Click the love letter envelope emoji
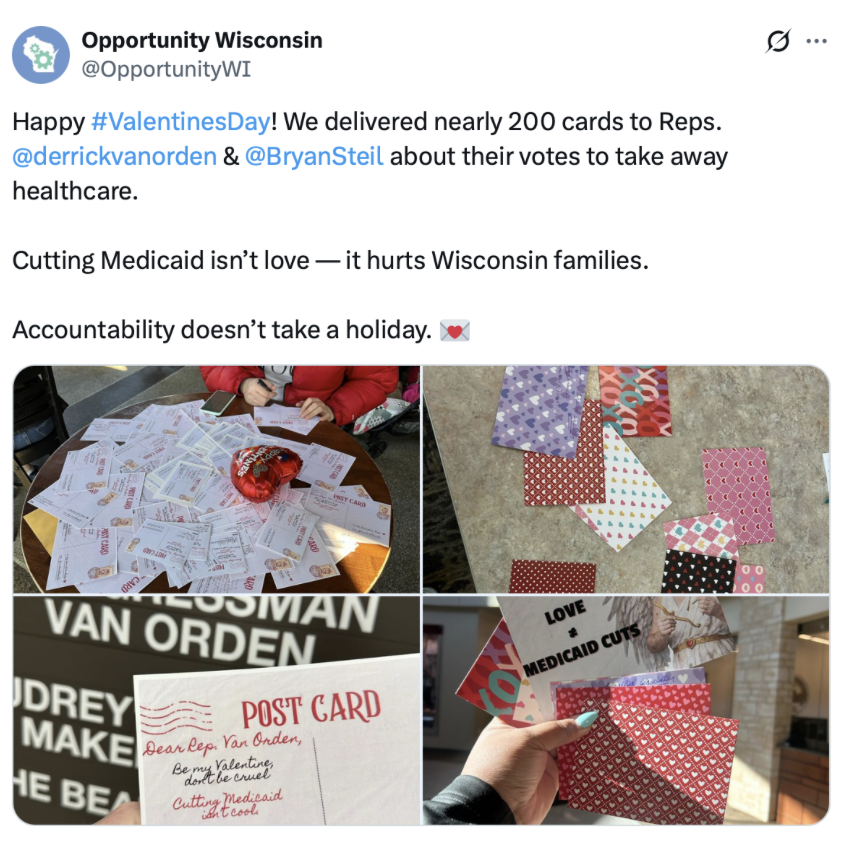Screen dimensions: 852x852 click(x=454, y=331)
